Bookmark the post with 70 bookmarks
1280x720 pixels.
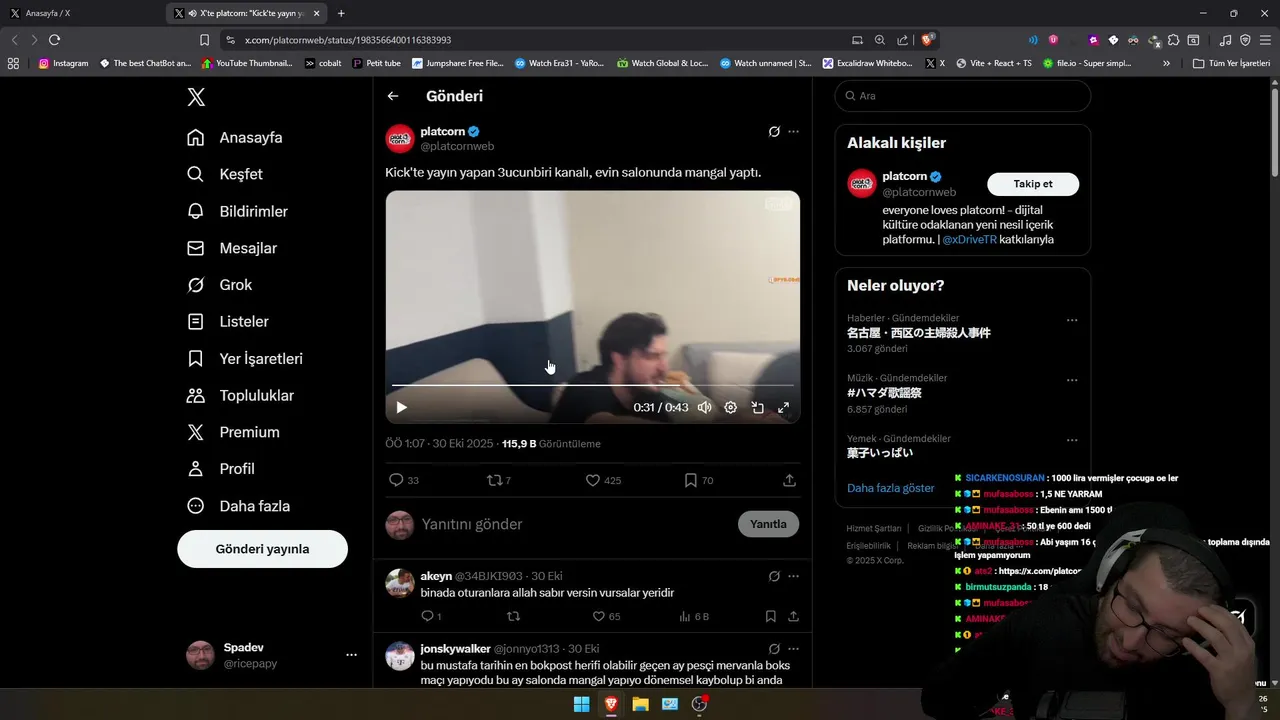tap(690, 480)
